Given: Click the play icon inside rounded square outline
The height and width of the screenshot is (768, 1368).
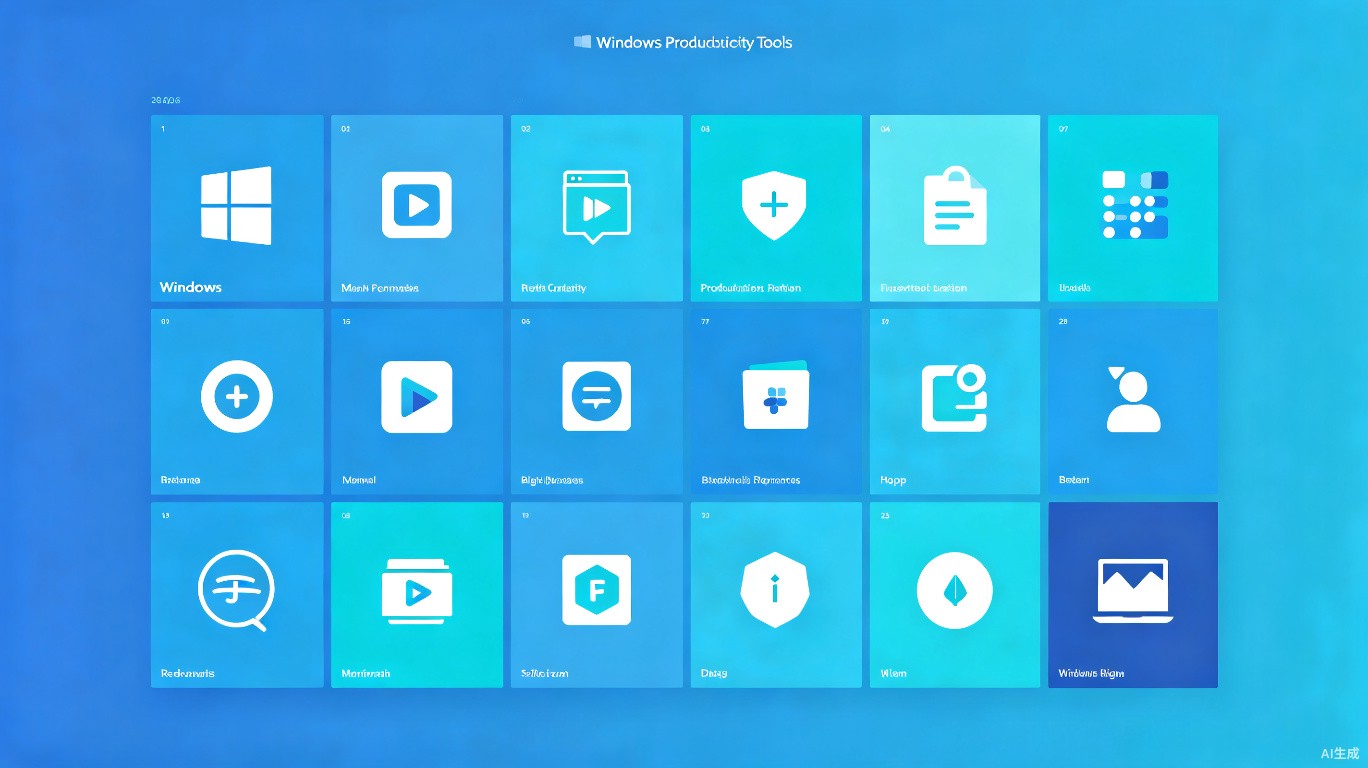Looking at the screenshot, I should 417,205.
